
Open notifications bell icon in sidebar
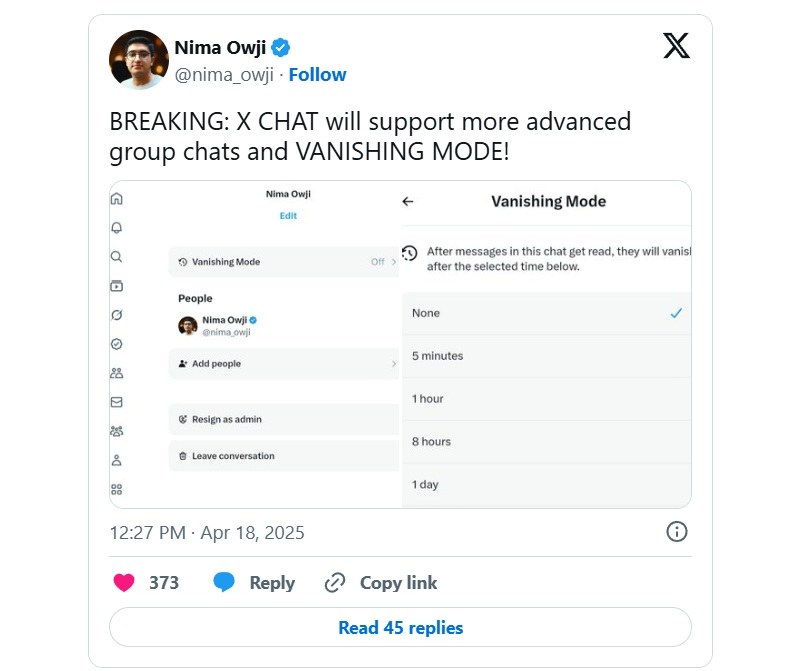click(x=117, y=228)
